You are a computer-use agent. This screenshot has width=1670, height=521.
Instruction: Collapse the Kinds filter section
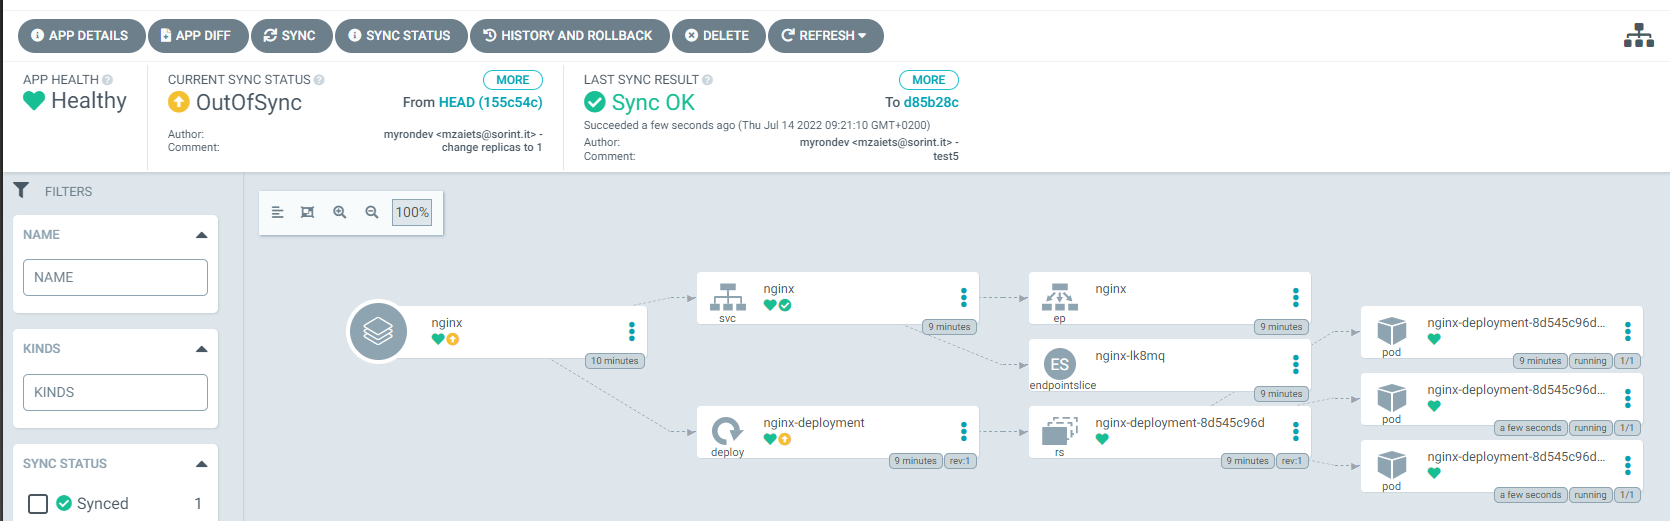pos(202,349)
